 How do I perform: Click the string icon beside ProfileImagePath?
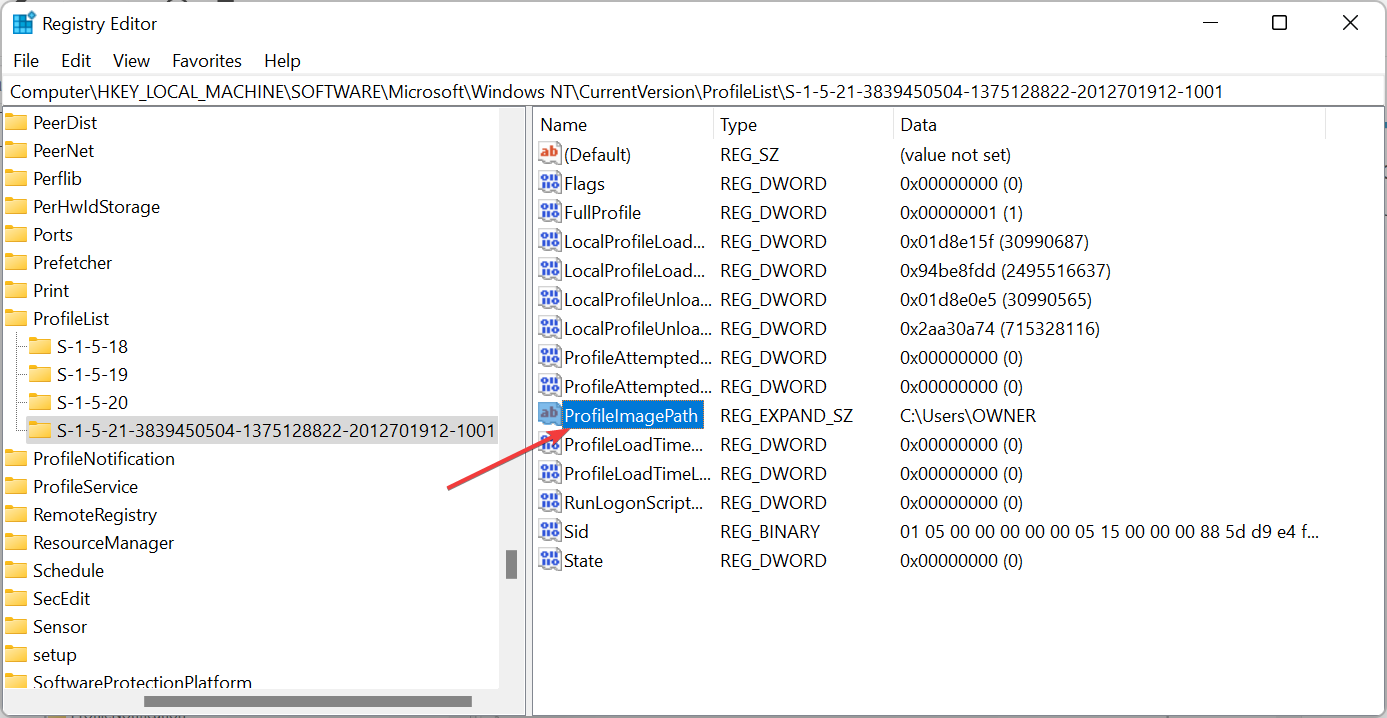550,415
